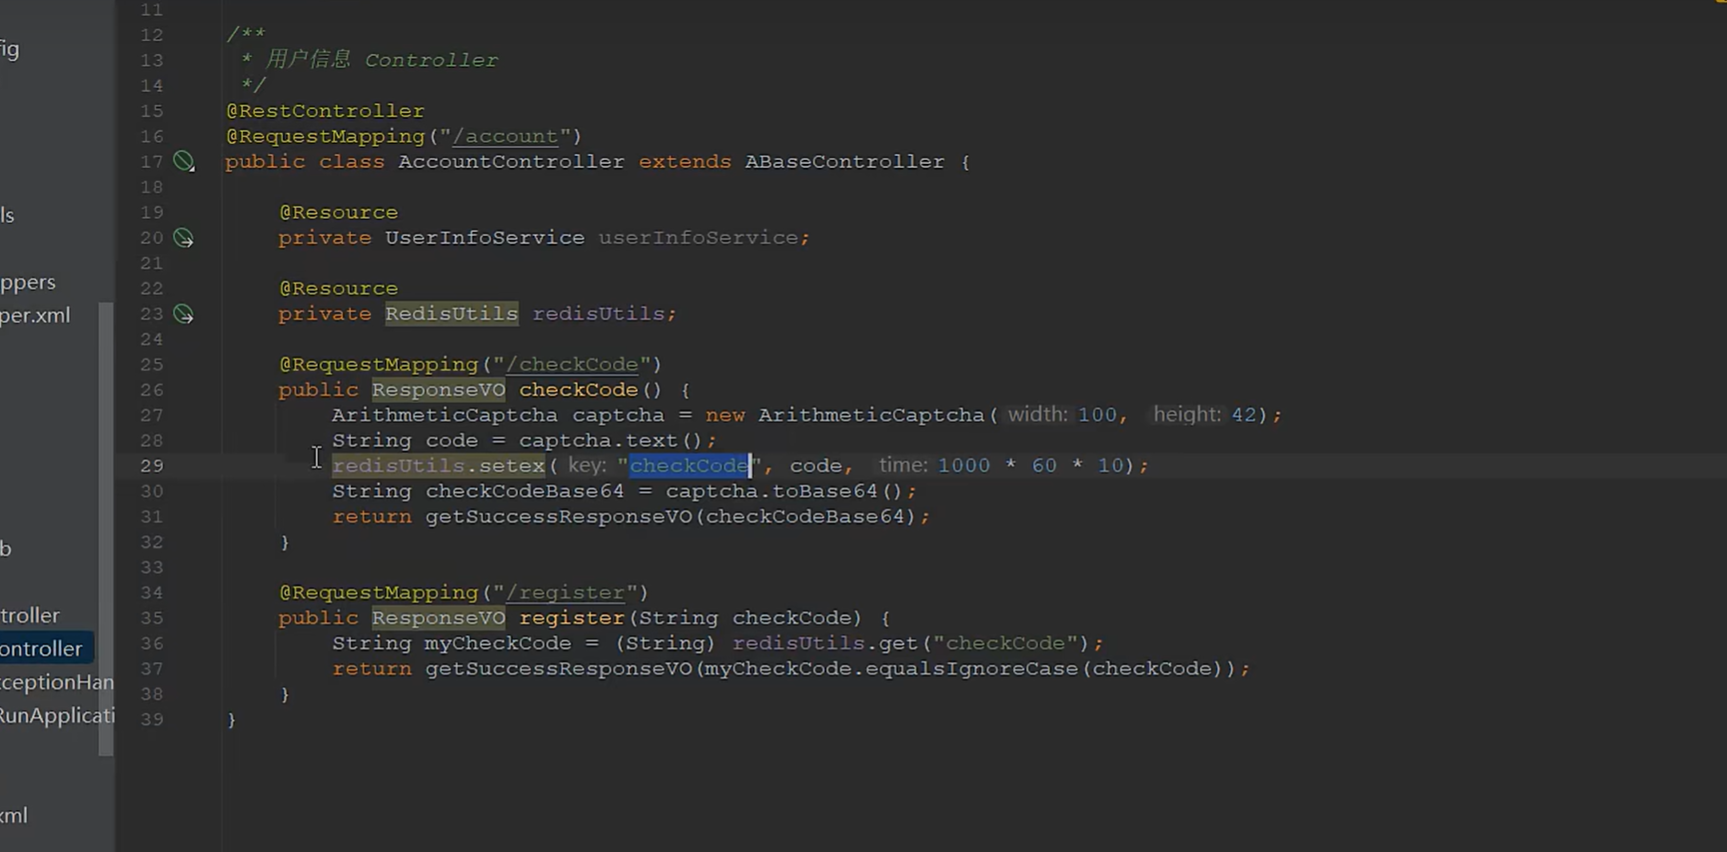Click the highlighted RedisUtils type on line 23
The height and width of the screenshot is (852, 1727).
(451, 314)
